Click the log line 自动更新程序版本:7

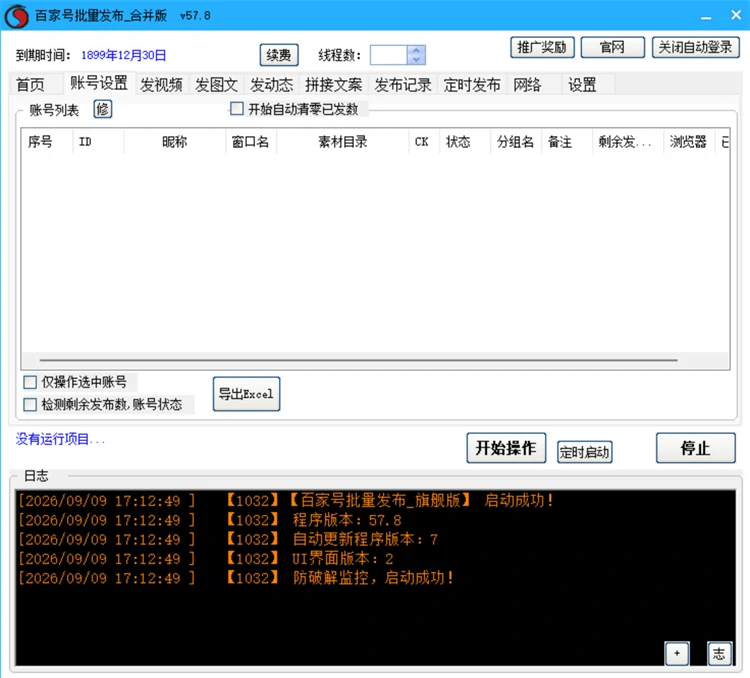[x=228, y=539]
